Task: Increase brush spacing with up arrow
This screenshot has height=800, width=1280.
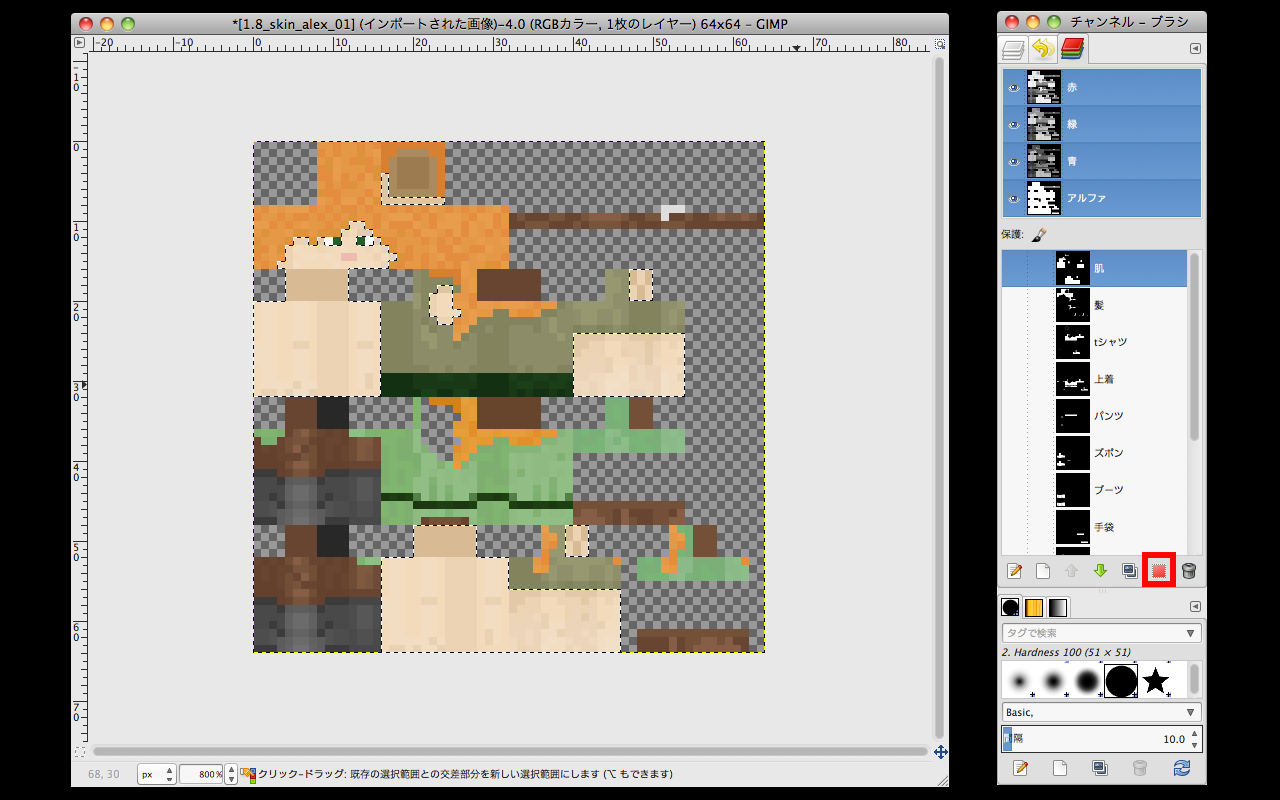Action: pyautogui.click(x=1194, y=734)
